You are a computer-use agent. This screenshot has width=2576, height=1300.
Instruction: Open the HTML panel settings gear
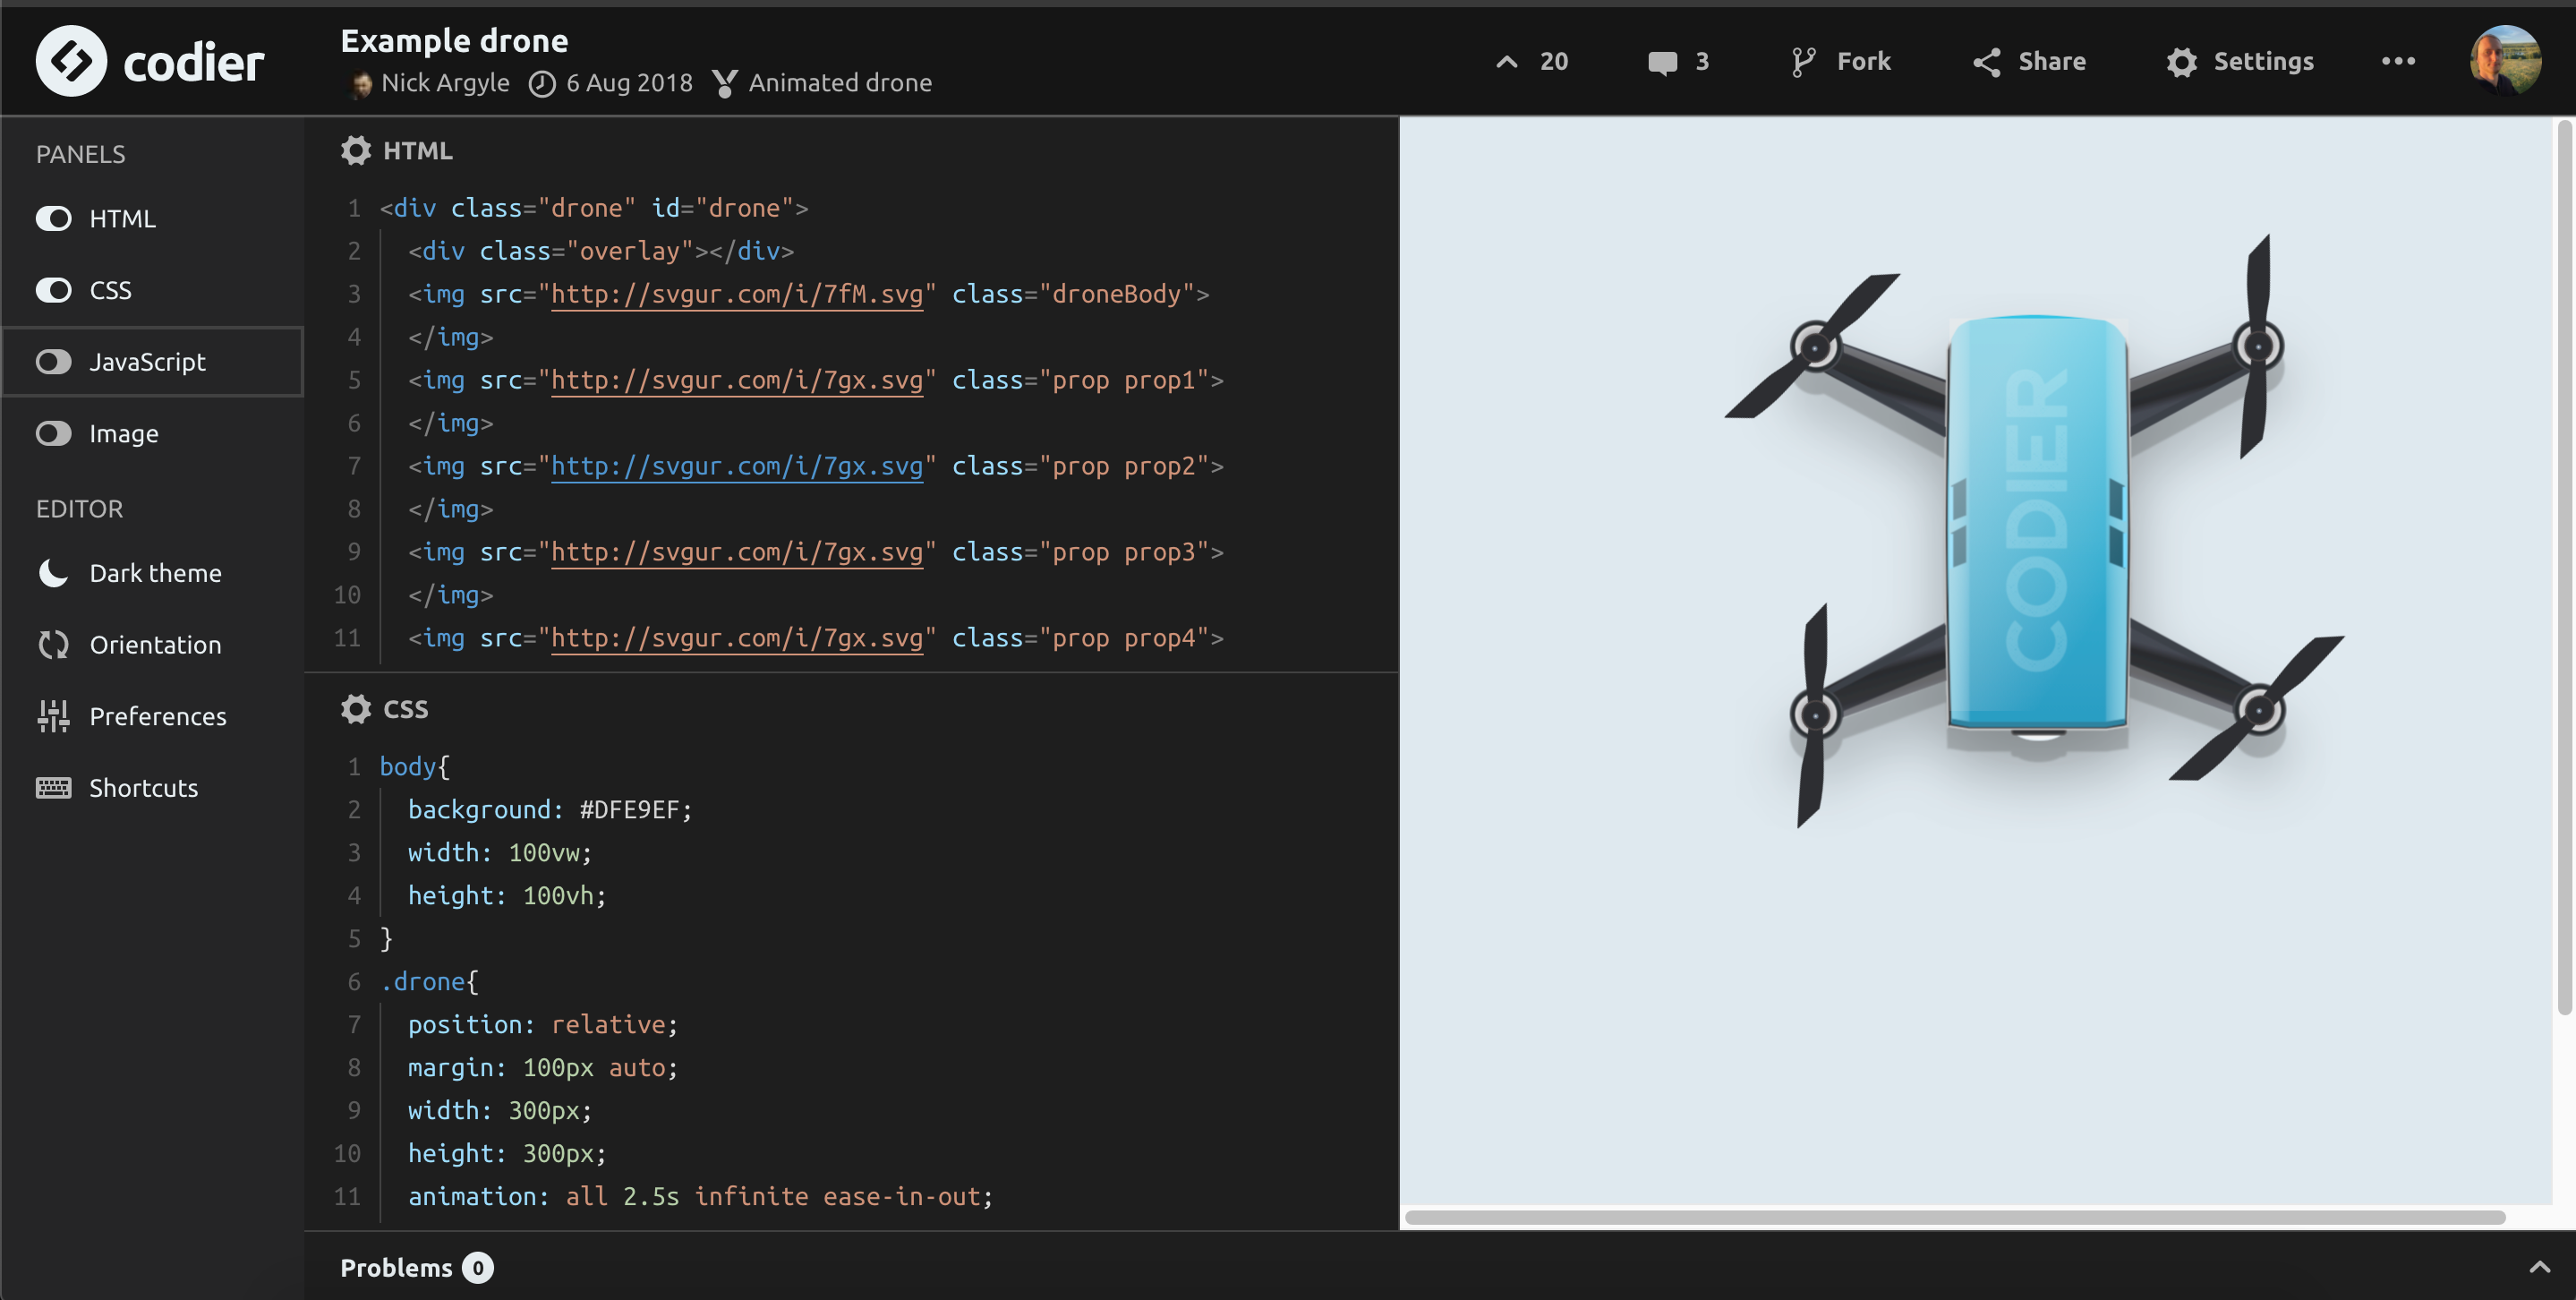(x=355, y=150)
